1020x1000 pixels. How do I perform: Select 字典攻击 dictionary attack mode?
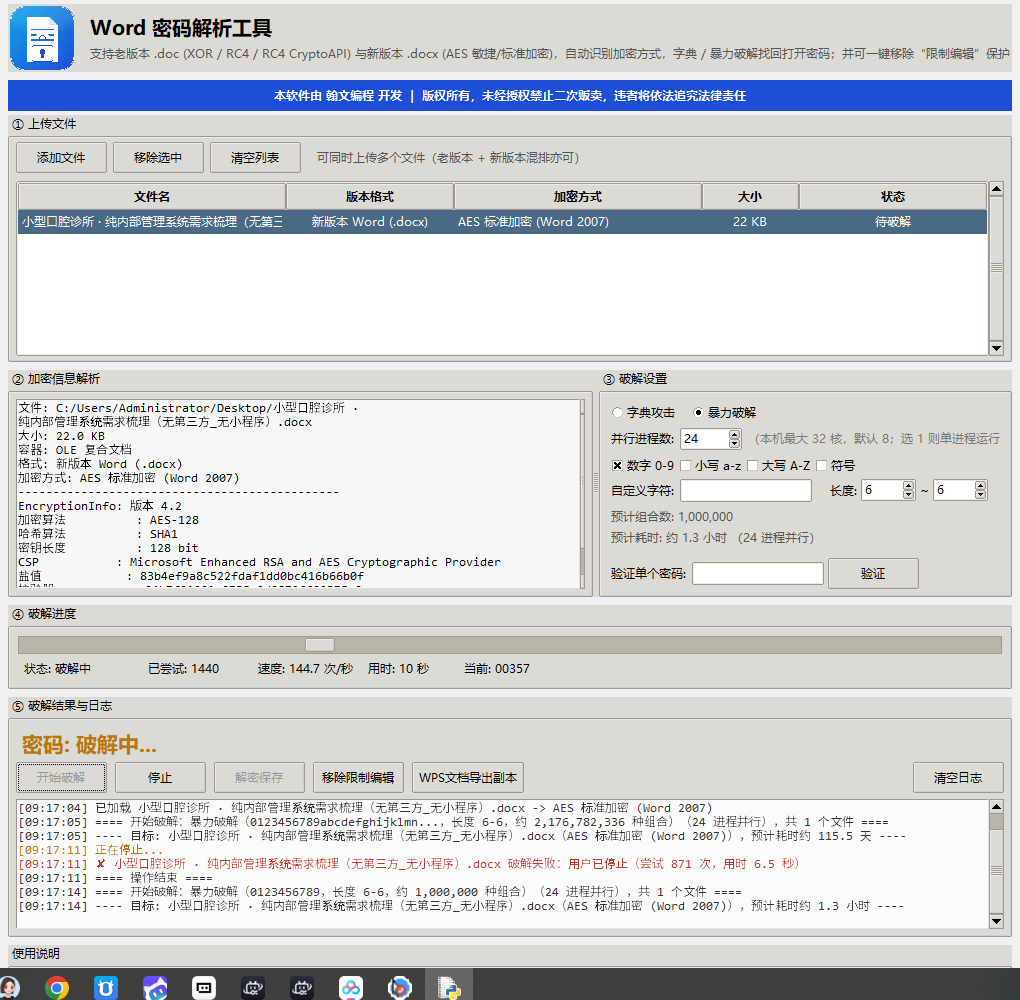(x=643, y=412)
